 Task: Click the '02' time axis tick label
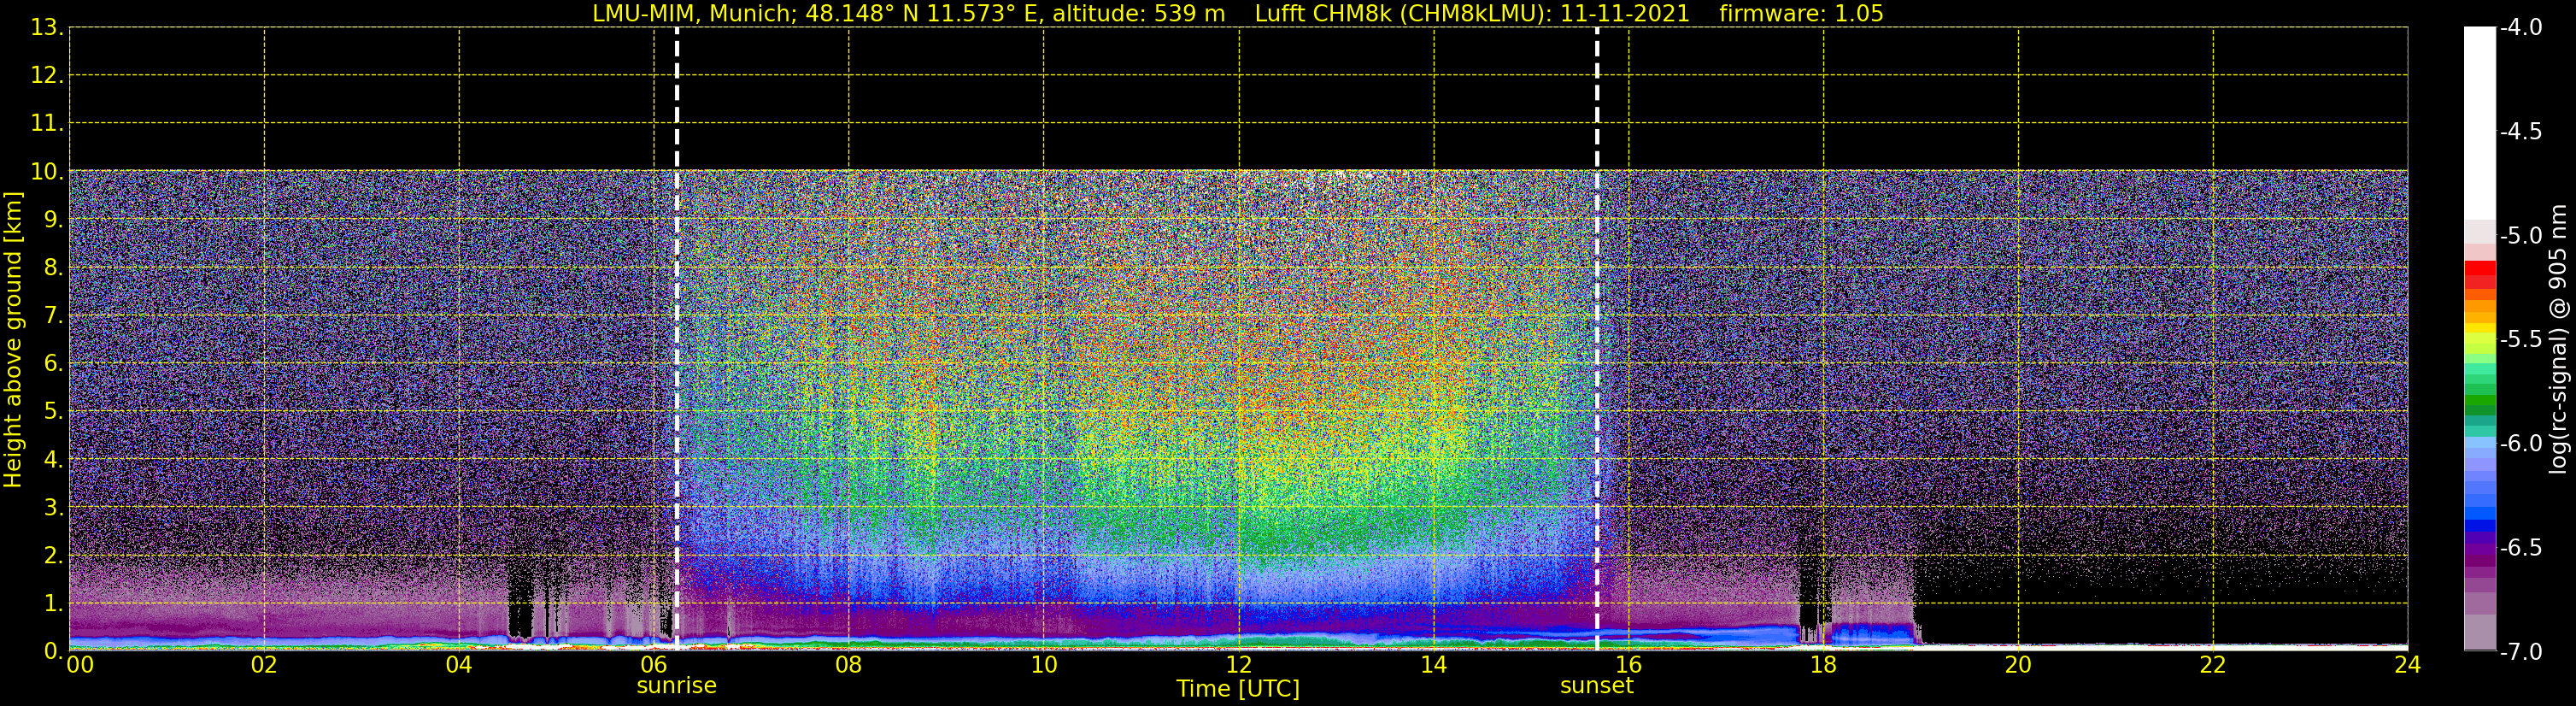click(x=264, y=665)
